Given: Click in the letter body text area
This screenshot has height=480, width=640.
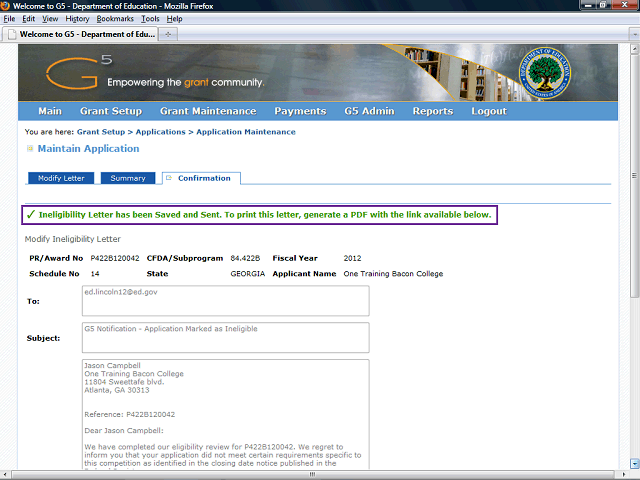Looking at the screenshot, I should click(226, 414).
